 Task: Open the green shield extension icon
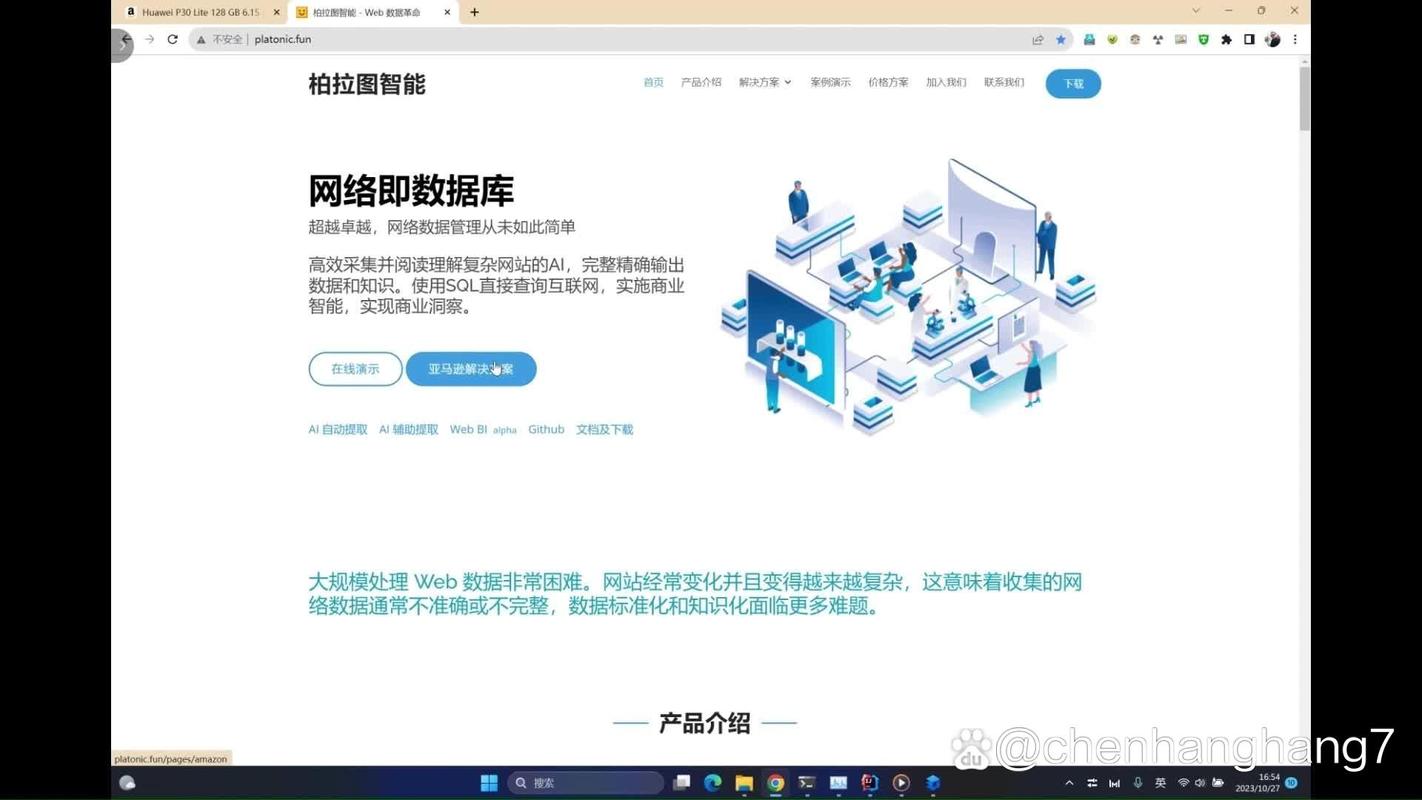[1204, 40]
